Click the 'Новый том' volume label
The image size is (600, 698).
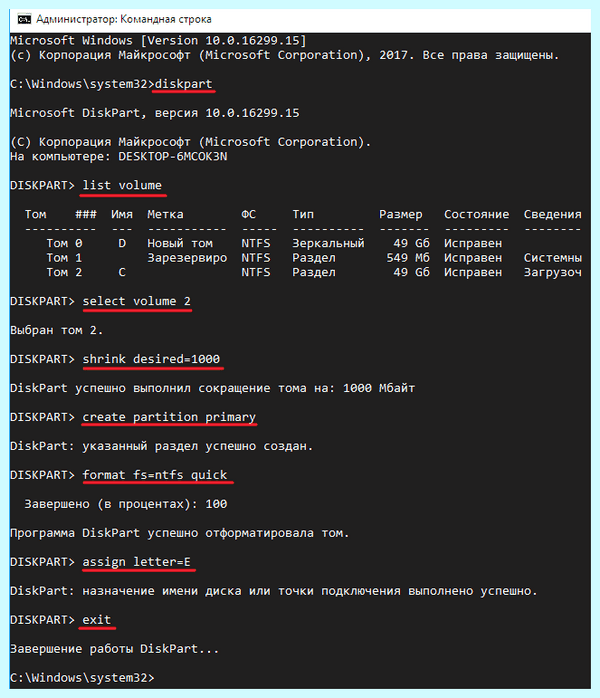(x=180, y=243)
